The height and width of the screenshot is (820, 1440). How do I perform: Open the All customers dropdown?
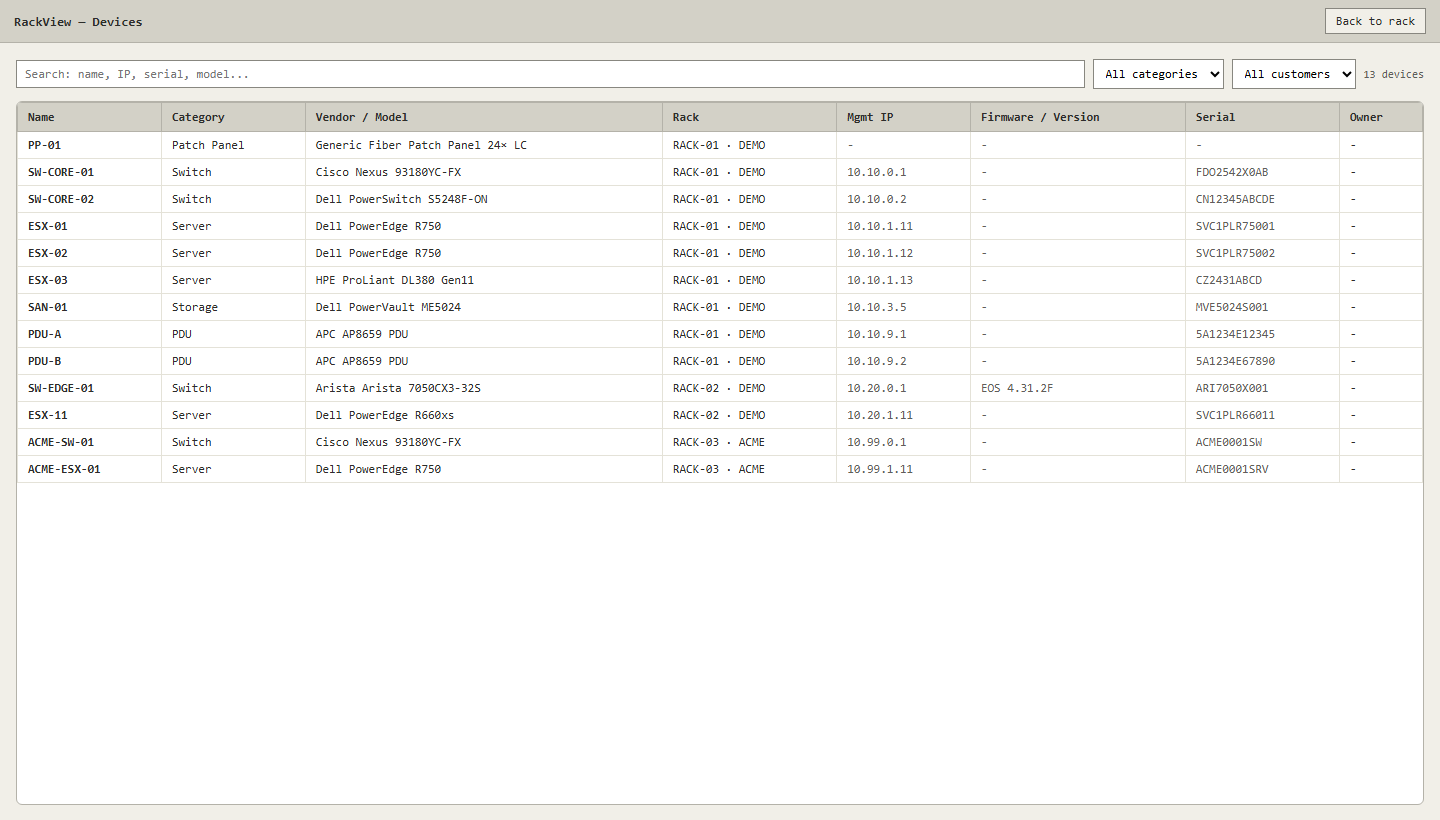[x=1294, y=74]
